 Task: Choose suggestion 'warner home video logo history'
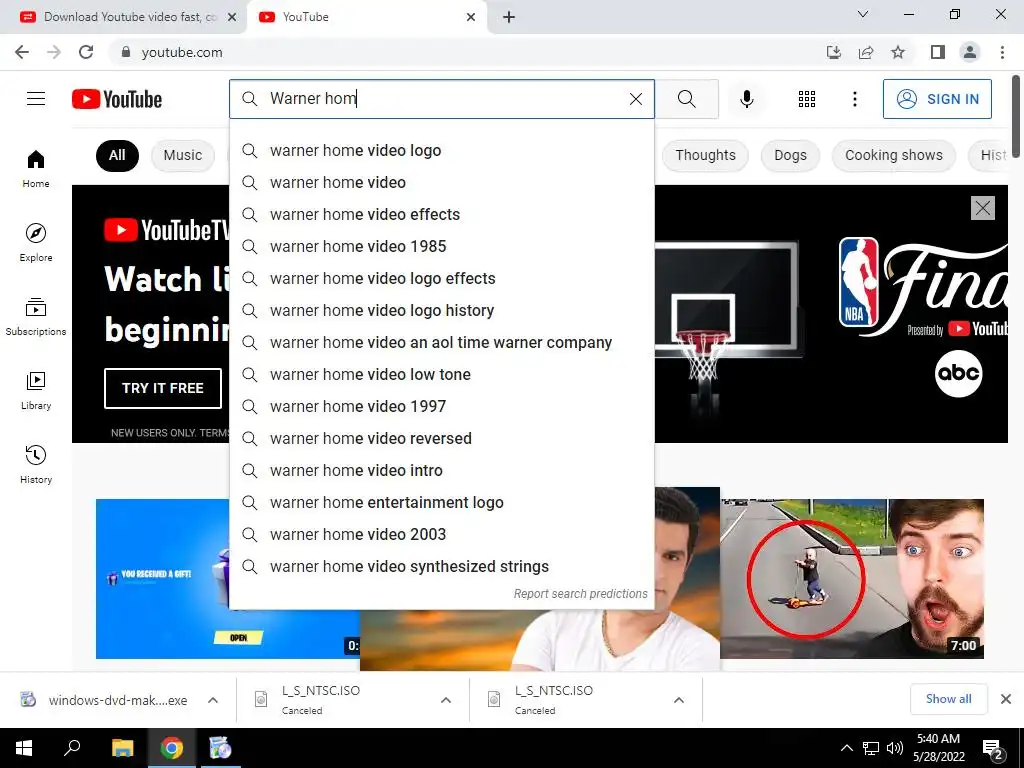point(441,310)
